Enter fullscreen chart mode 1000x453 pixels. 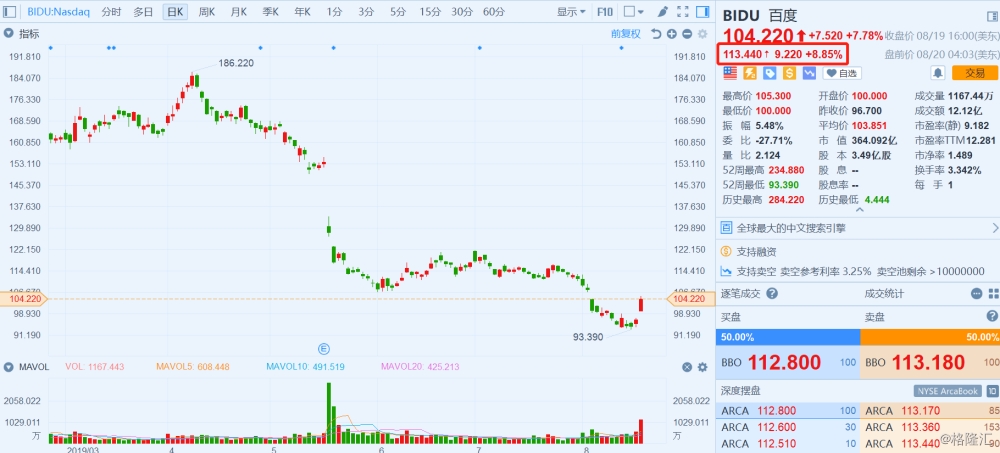682,11
